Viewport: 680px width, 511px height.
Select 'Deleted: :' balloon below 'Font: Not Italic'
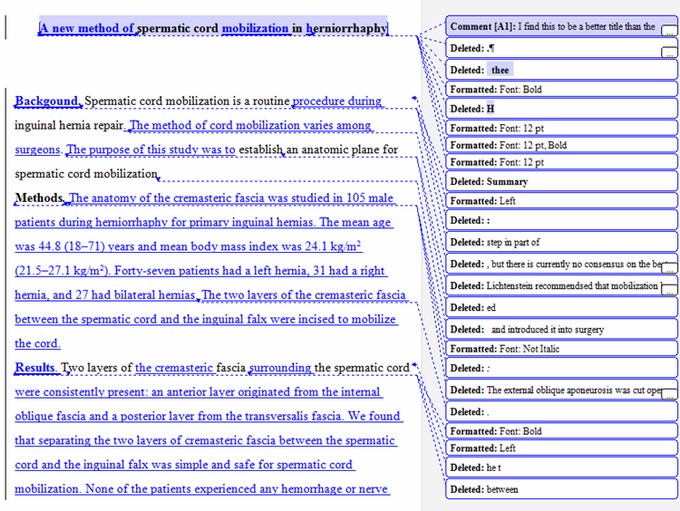[561, 368]
